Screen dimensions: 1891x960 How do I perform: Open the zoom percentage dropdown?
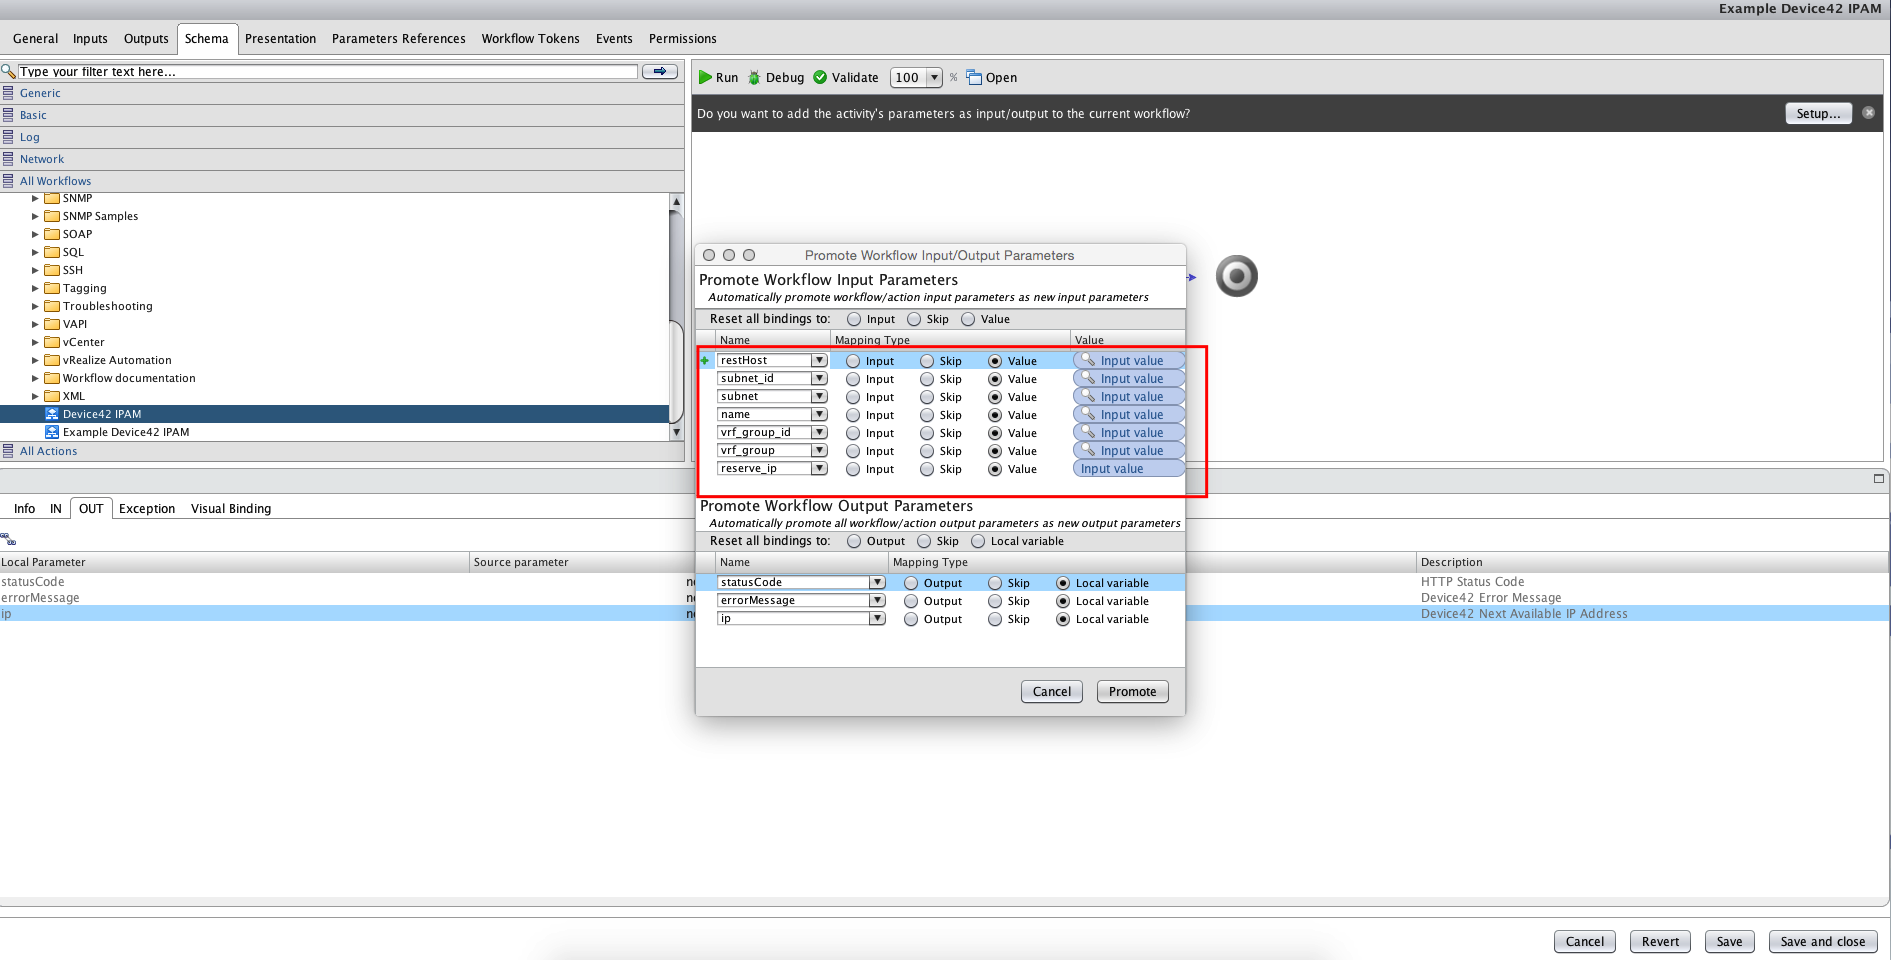934,77
